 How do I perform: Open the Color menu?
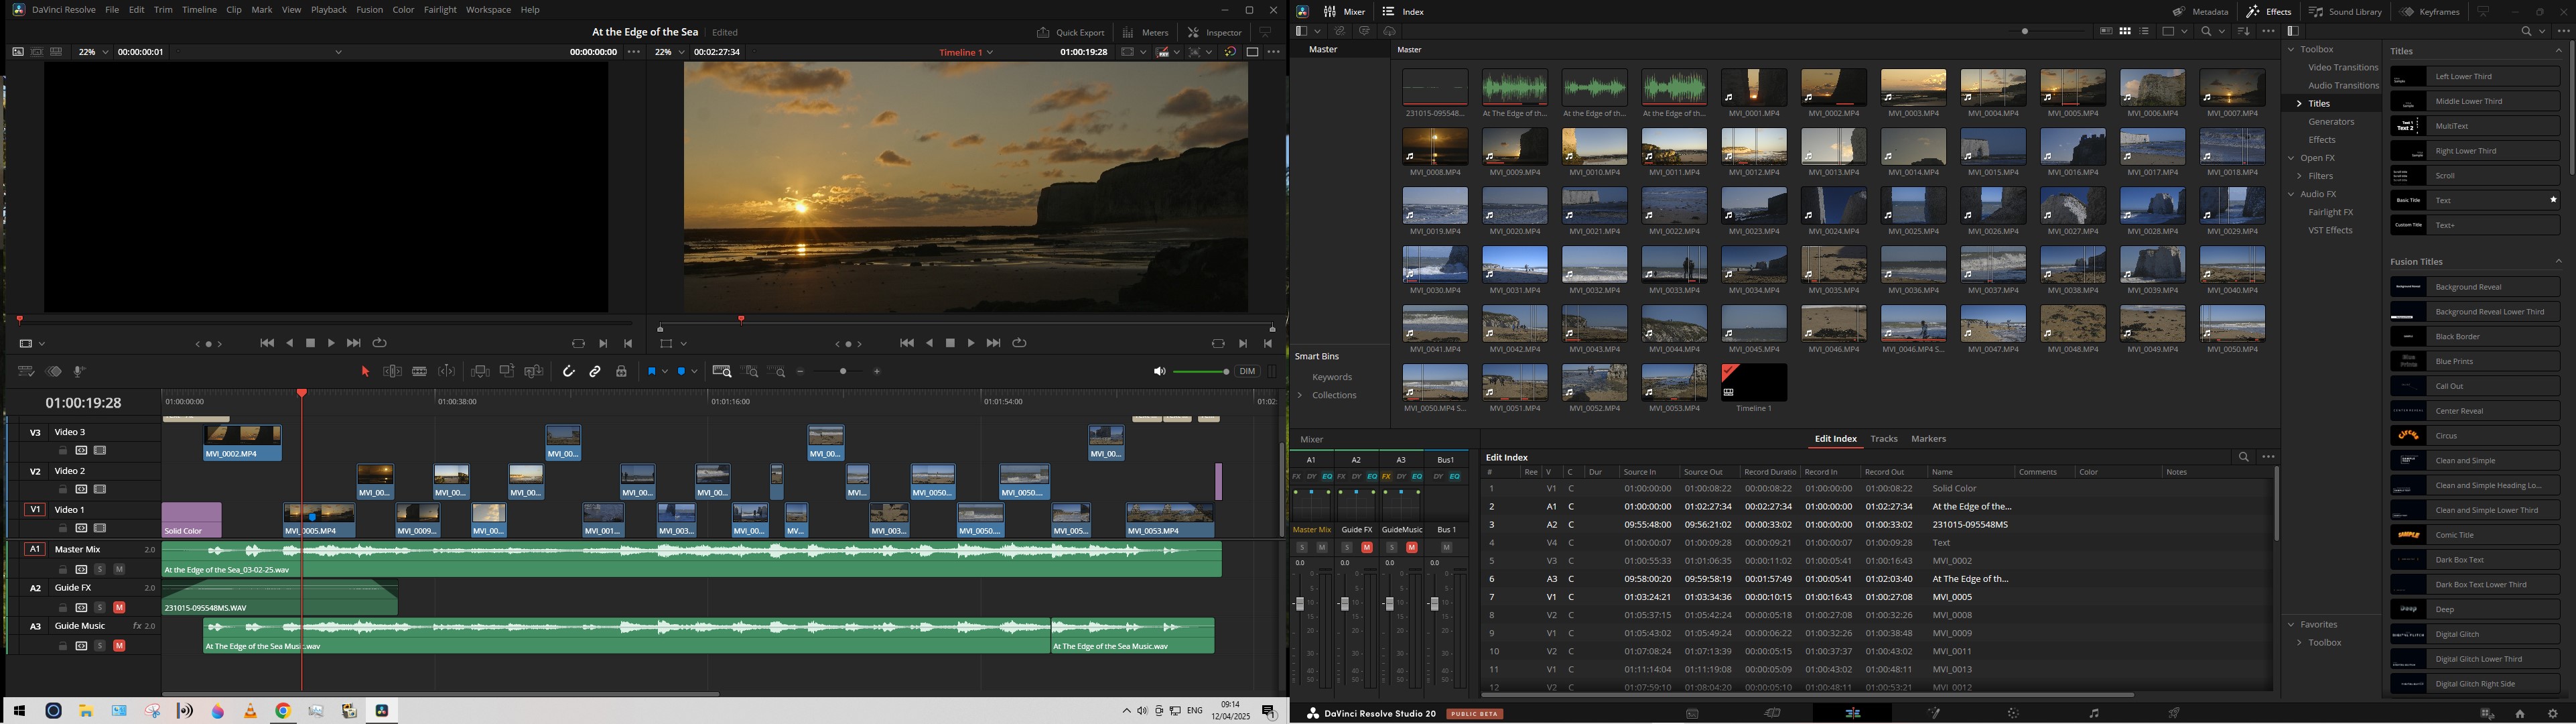click(403, 10)
